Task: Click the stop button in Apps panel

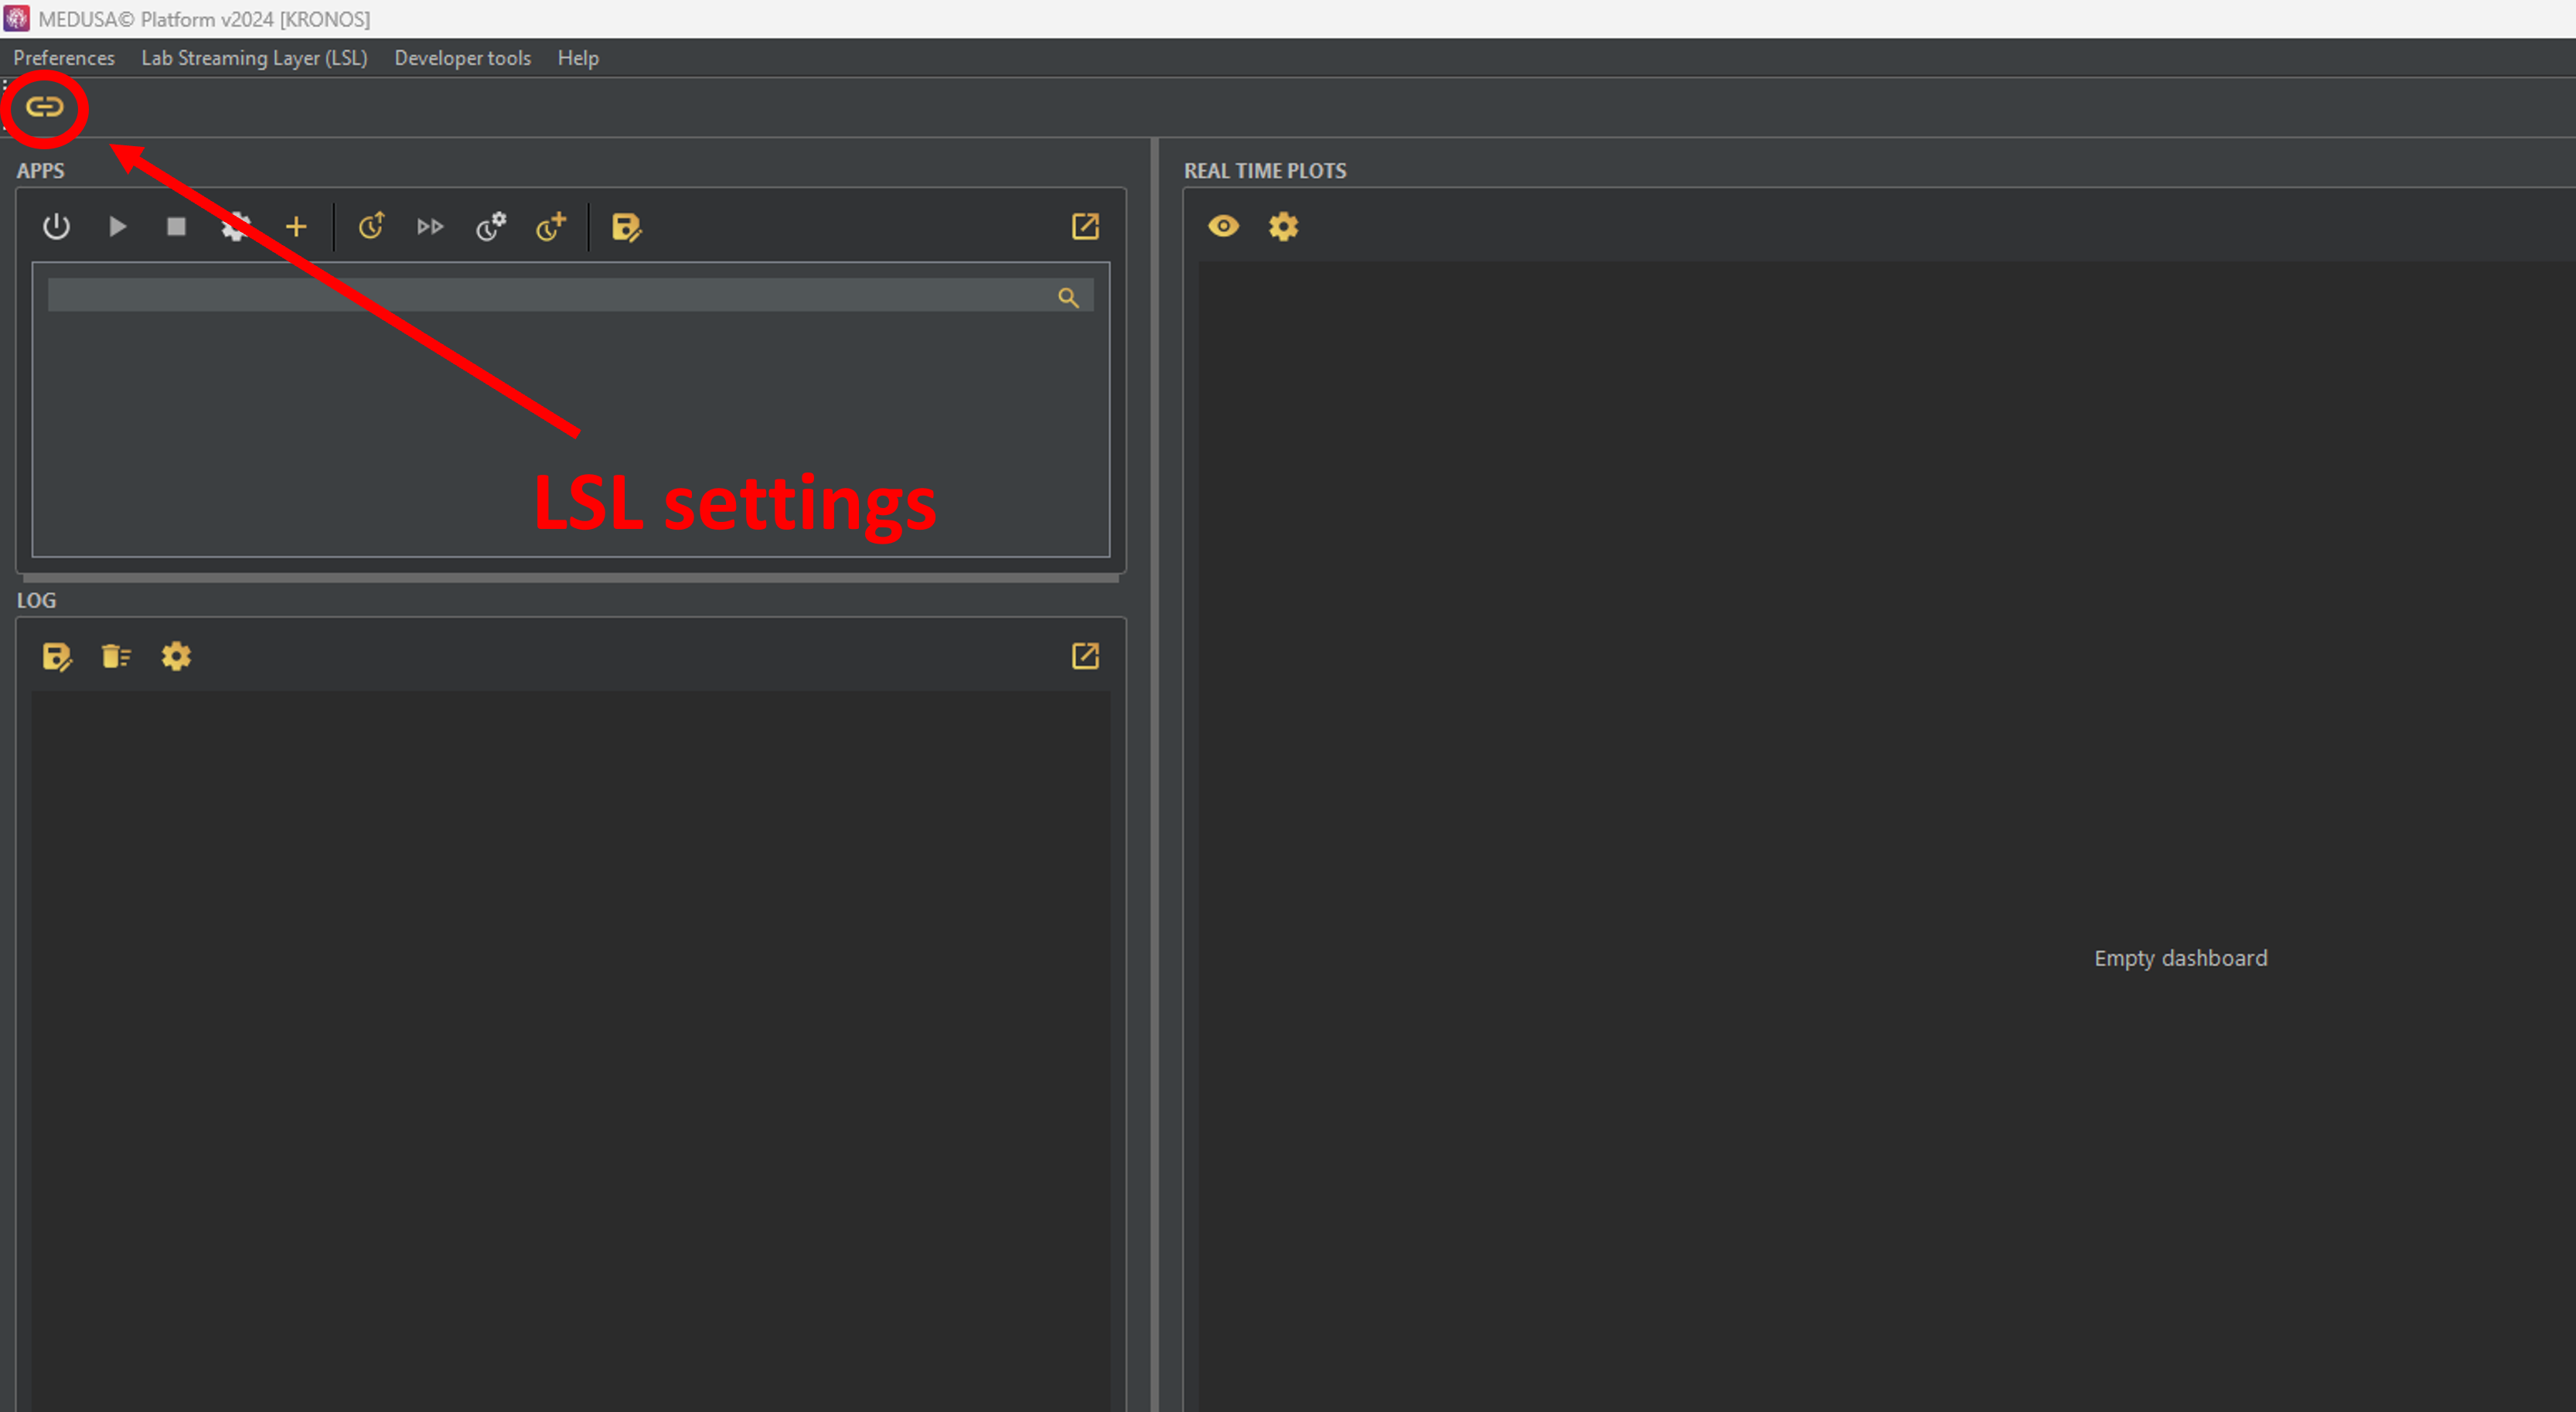Action: tap(176, 227)
